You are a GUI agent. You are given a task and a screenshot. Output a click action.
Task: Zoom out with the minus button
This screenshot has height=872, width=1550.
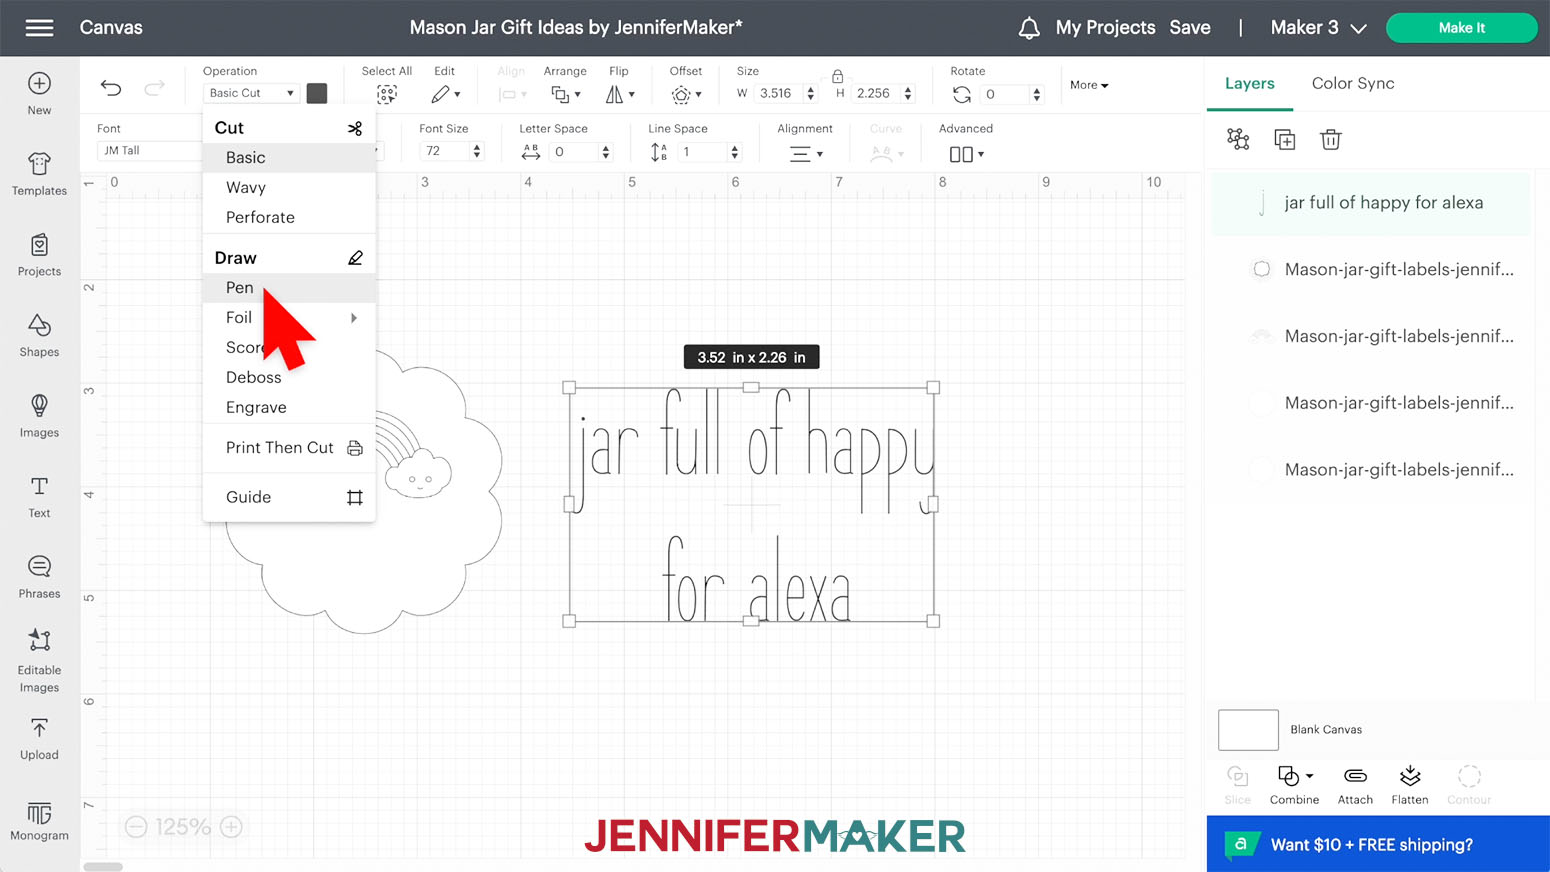[x=137, y=827]
